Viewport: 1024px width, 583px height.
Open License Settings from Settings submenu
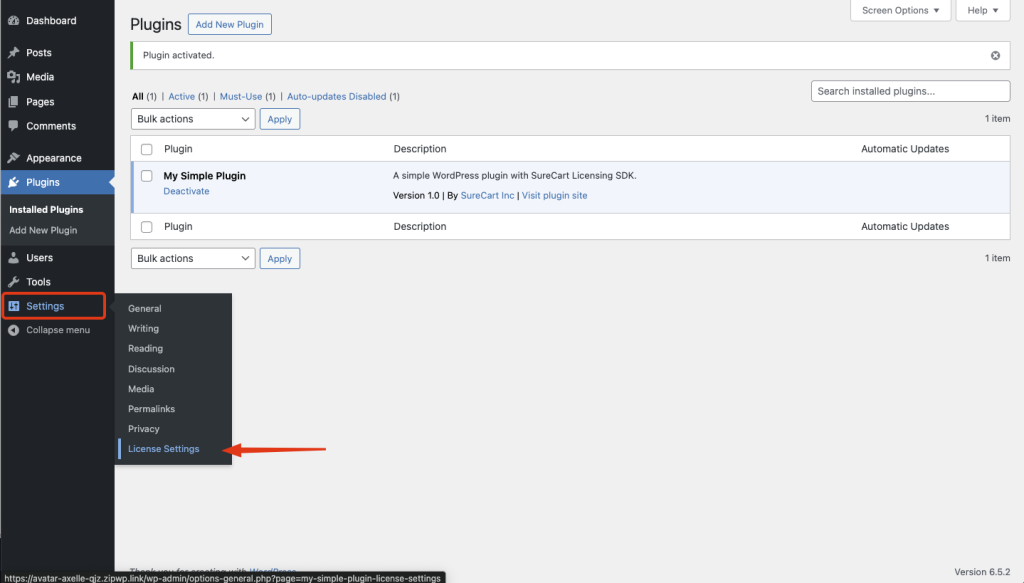coord(163,449)
